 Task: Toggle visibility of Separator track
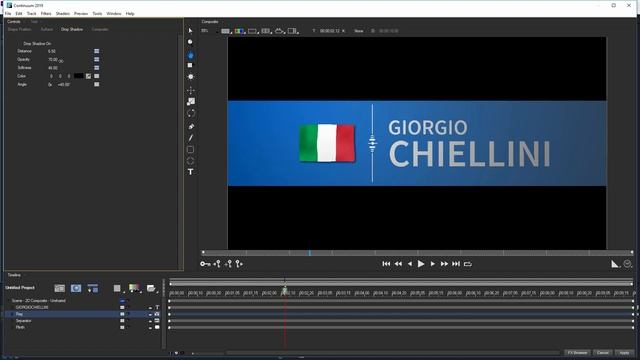tap(122, 320)
